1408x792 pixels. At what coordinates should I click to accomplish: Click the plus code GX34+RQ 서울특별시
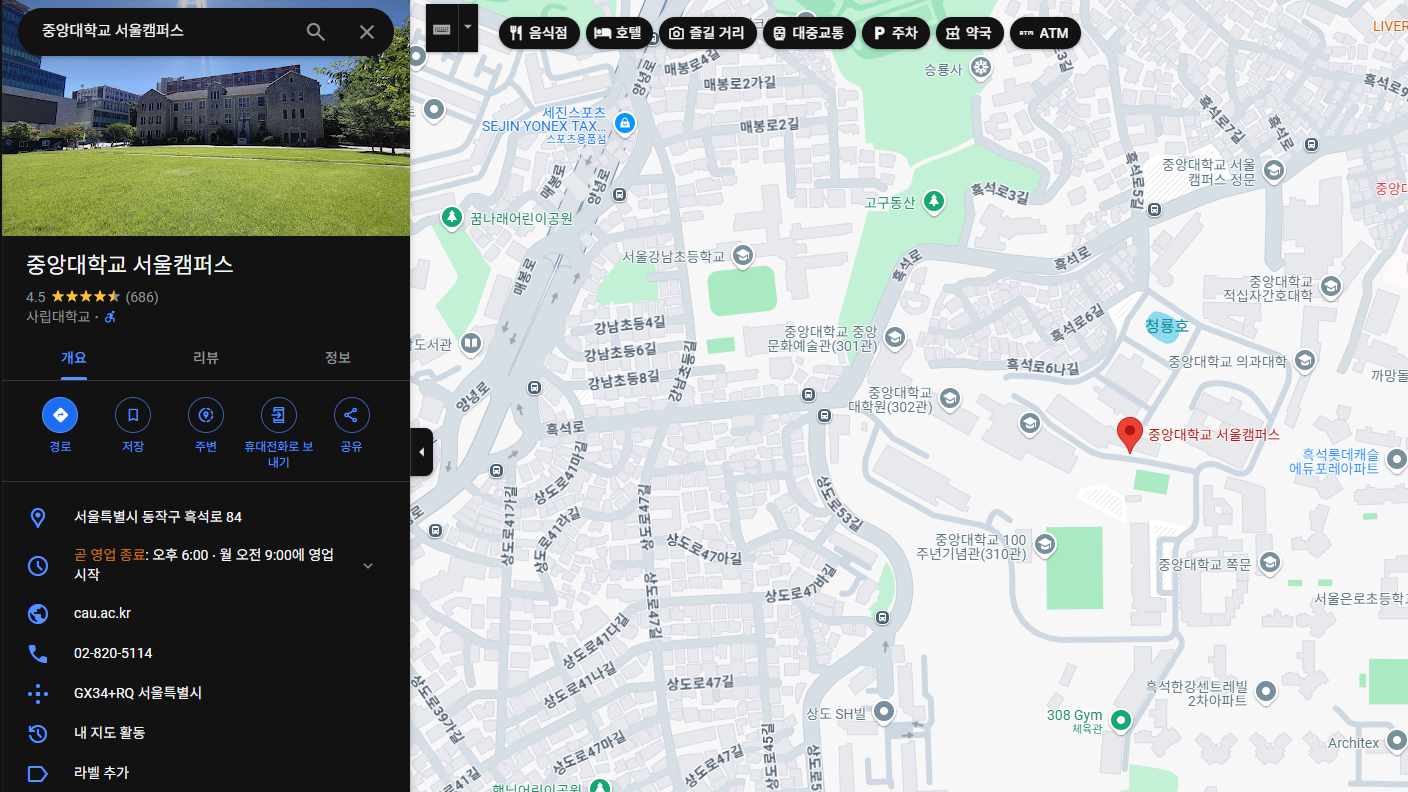coord(138,693)
